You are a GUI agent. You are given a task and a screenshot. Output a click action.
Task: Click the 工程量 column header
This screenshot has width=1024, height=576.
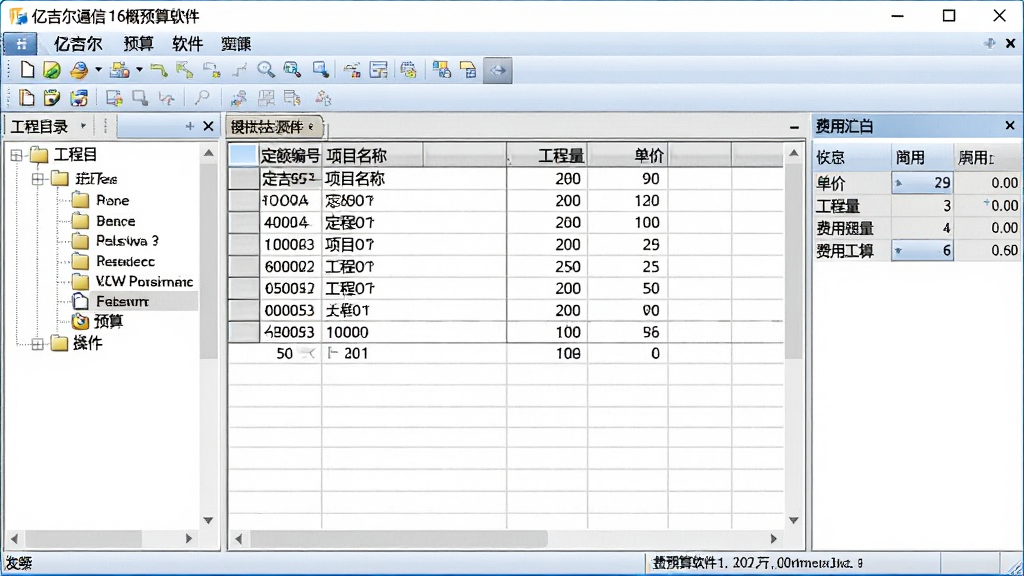coord(547,155)
